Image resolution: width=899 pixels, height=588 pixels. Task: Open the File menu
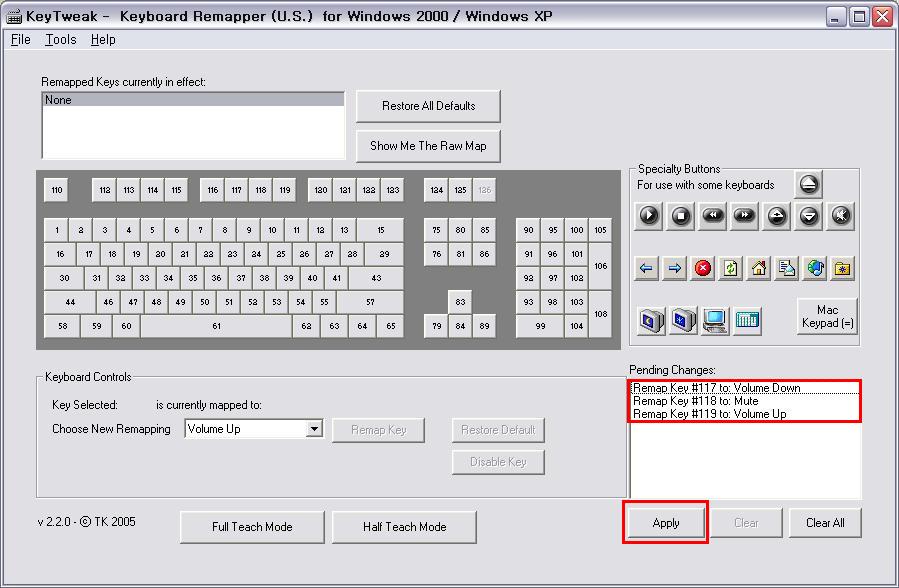click(x=21, y=40)
